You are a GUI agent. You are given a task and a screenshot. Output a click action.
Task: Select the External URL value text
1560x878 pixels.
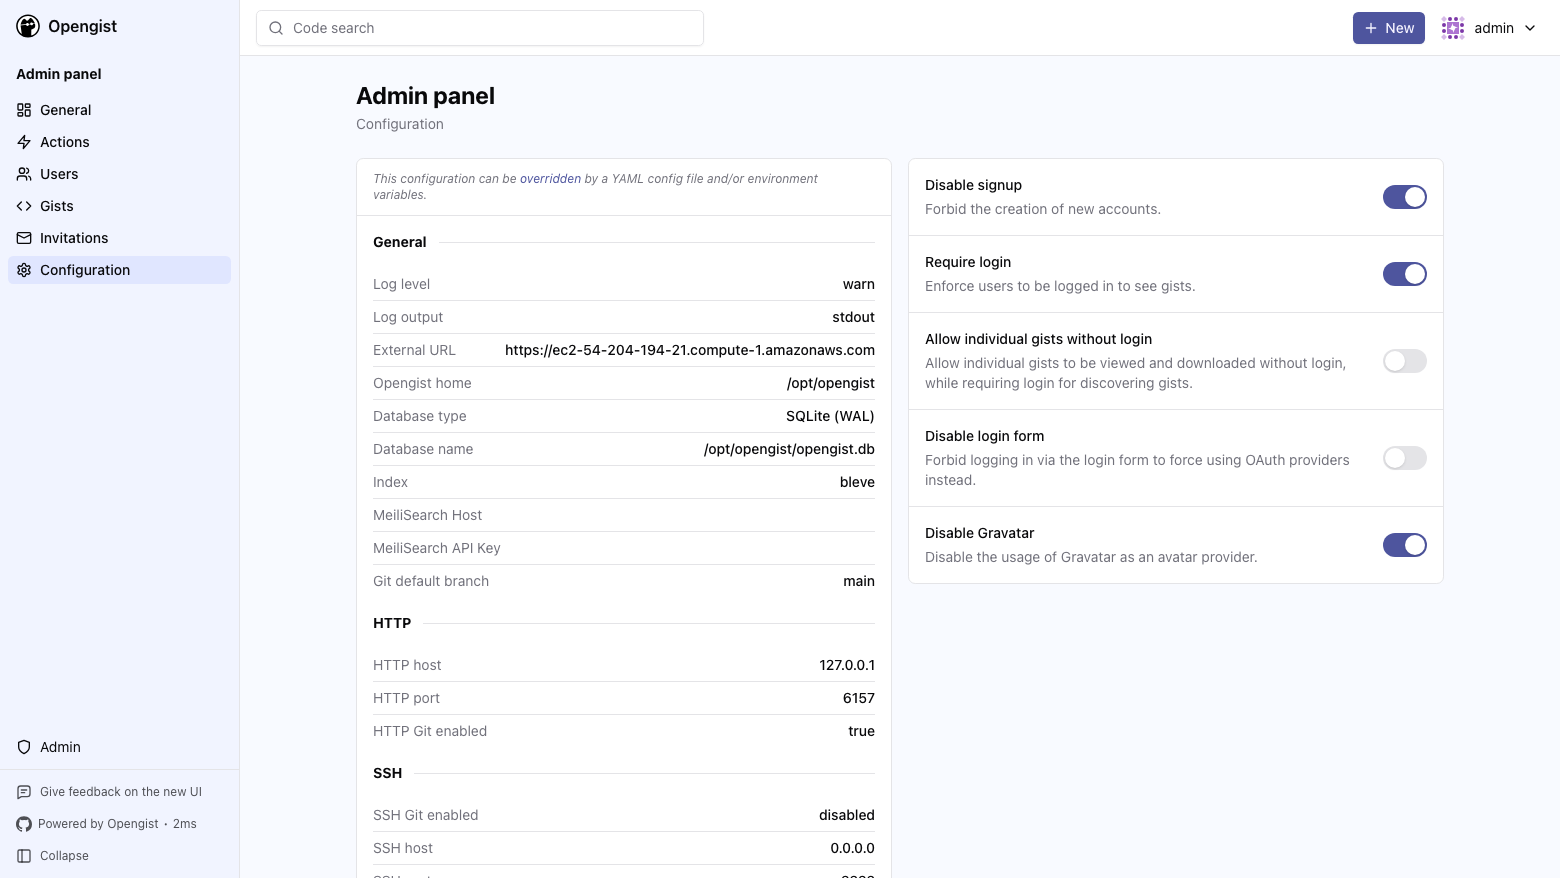(690, 350)
